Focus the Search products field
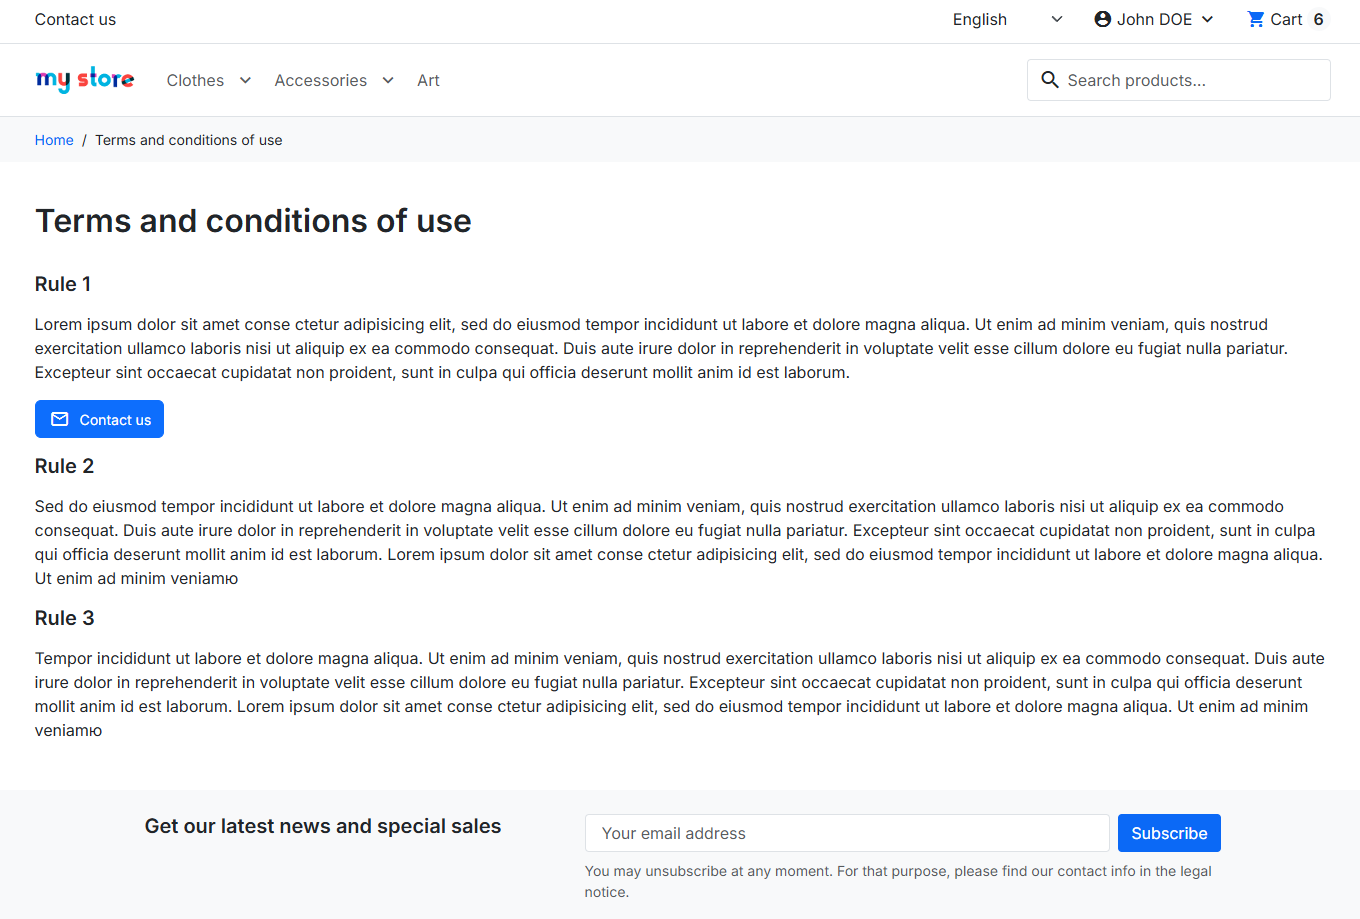Image resolution: width=1360 pixels, height=919 pixels. tap(1179, 80)
